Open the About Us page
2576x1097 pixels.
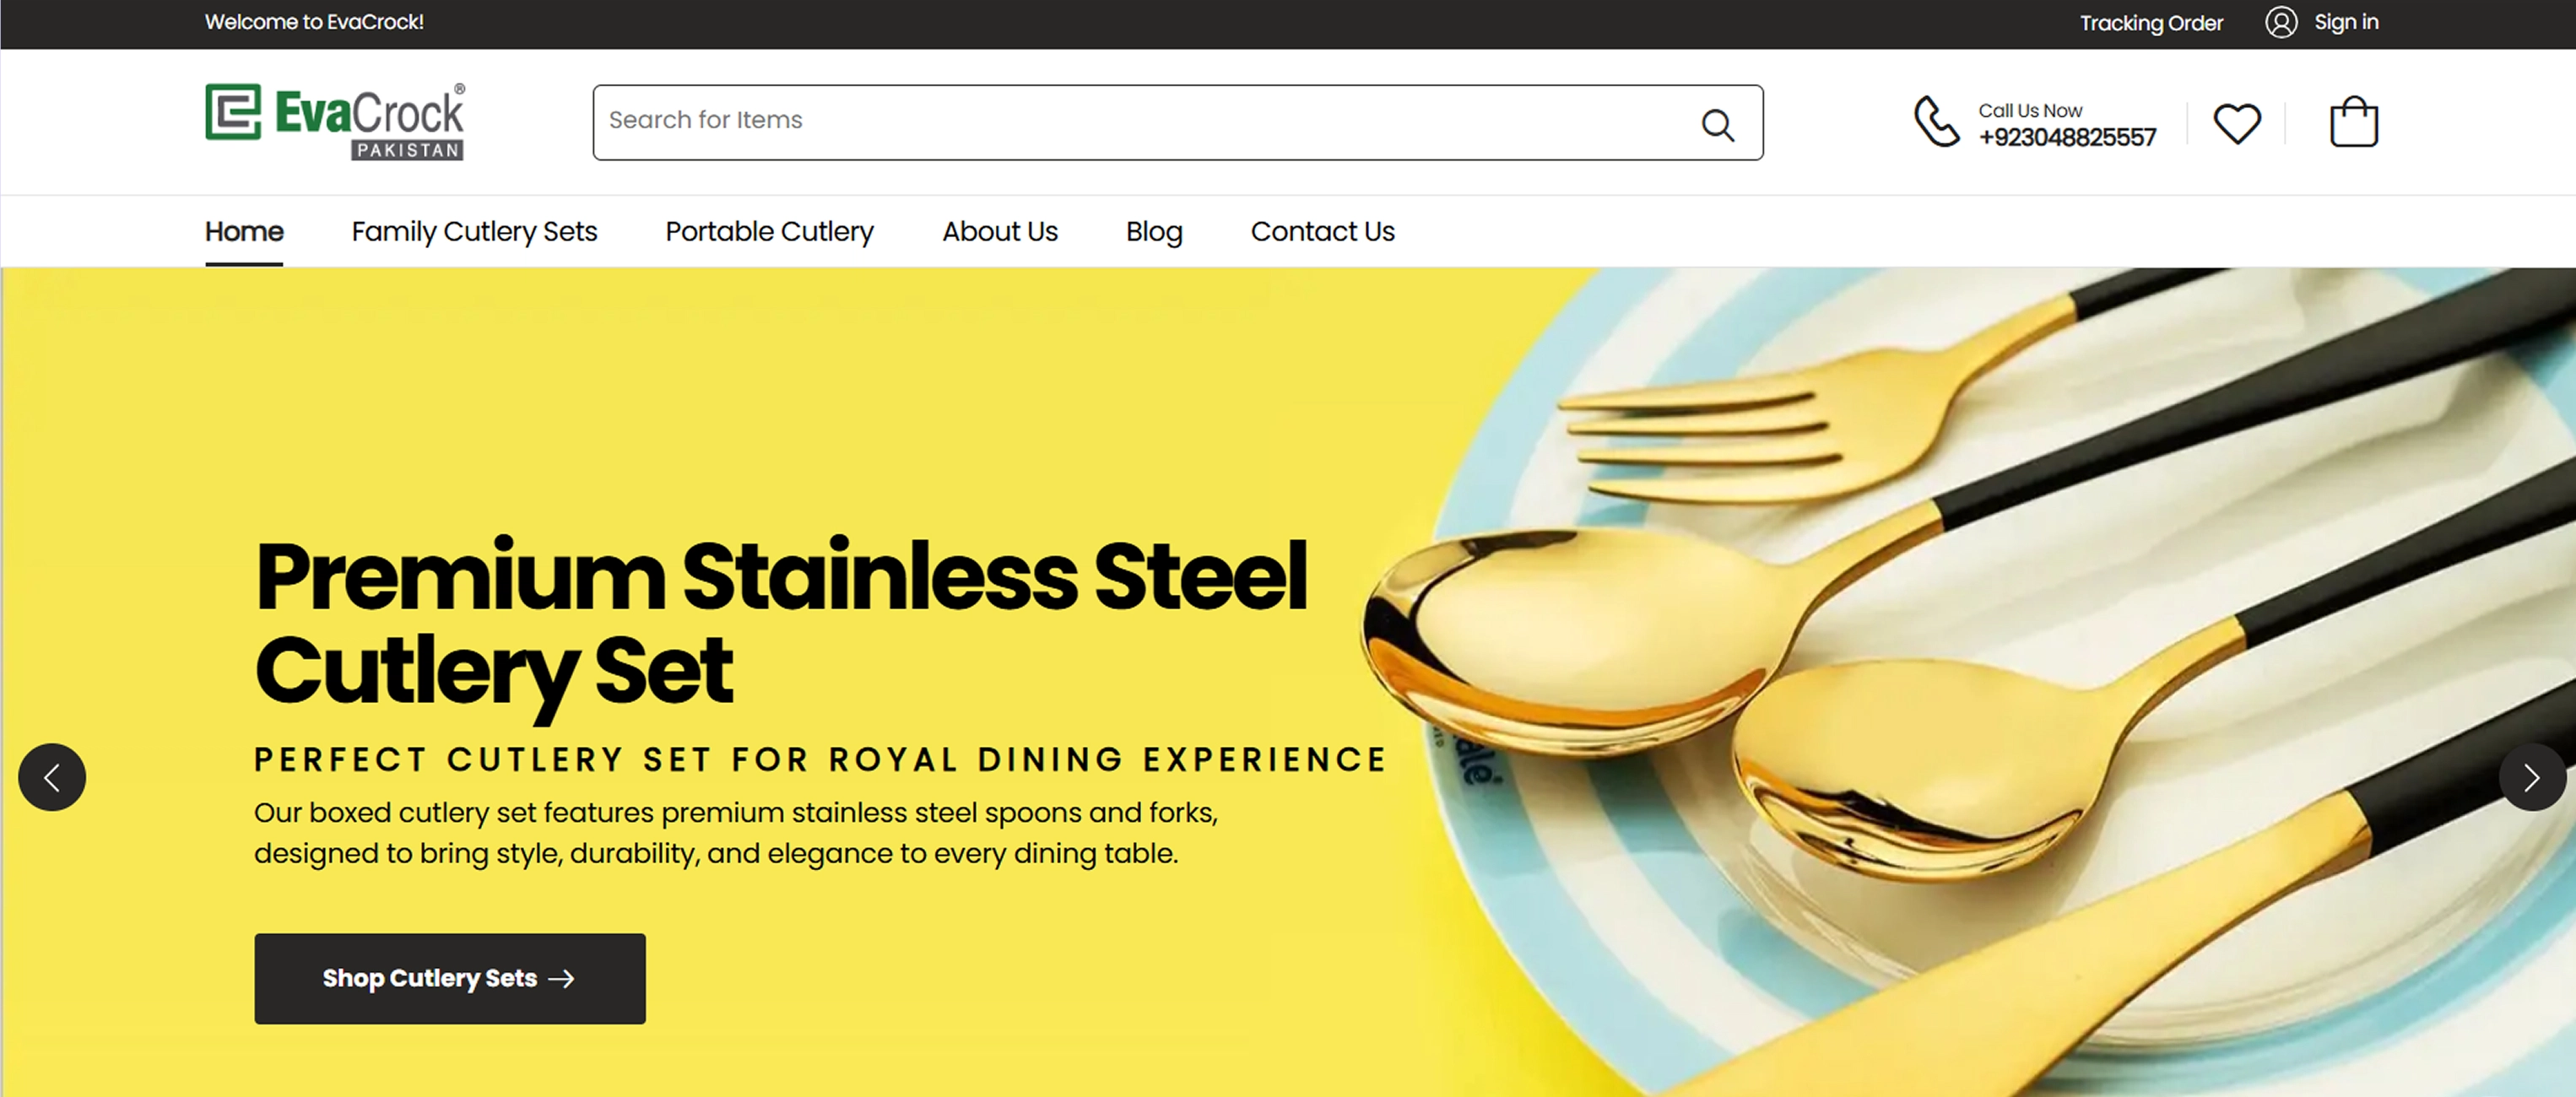point(1000,231)
